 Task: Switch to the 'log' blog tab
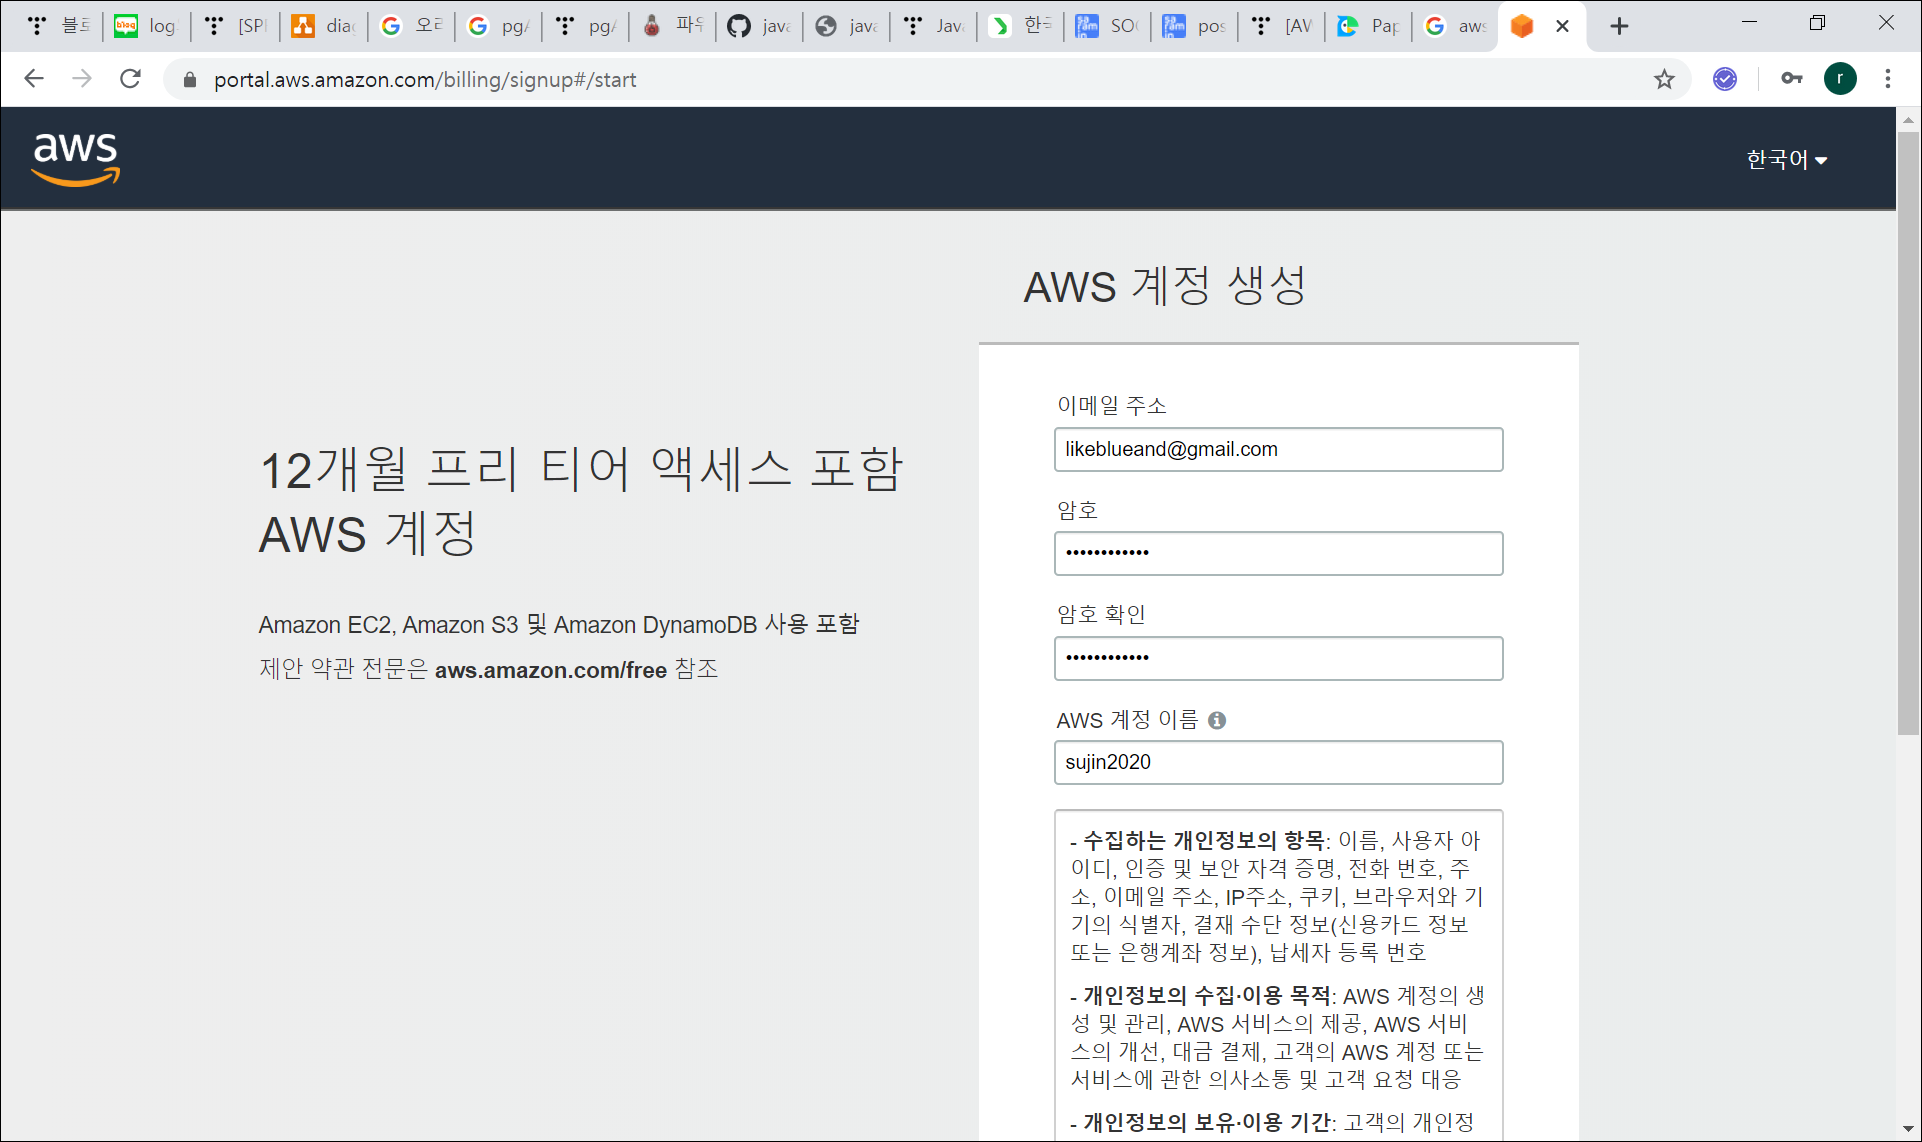click(146, 26)
